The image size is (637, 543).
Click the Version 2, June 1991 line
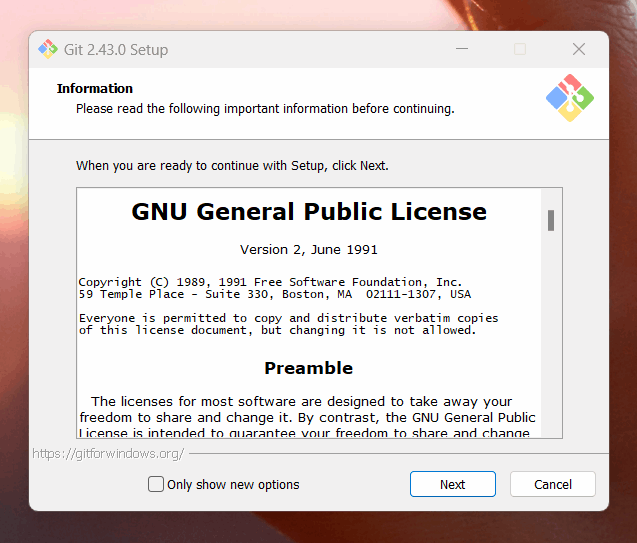[309, 249]
